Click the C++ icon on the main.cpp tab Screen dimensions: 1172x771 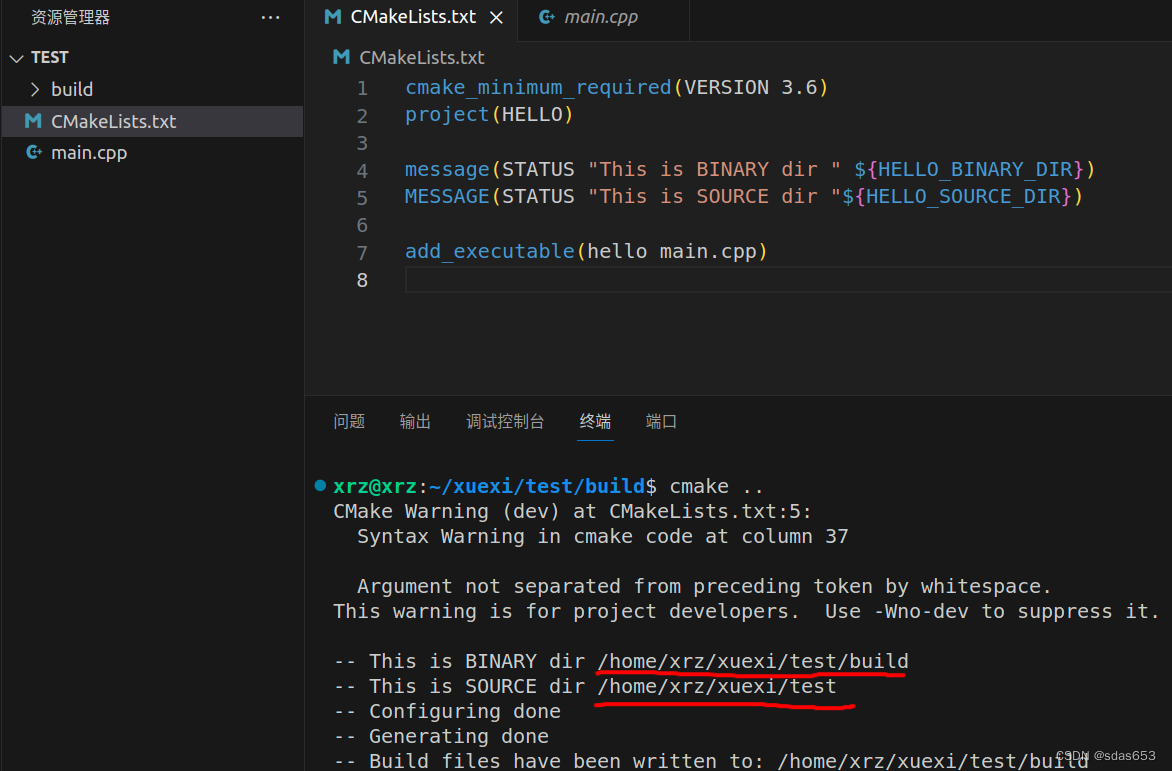(546, 17)
